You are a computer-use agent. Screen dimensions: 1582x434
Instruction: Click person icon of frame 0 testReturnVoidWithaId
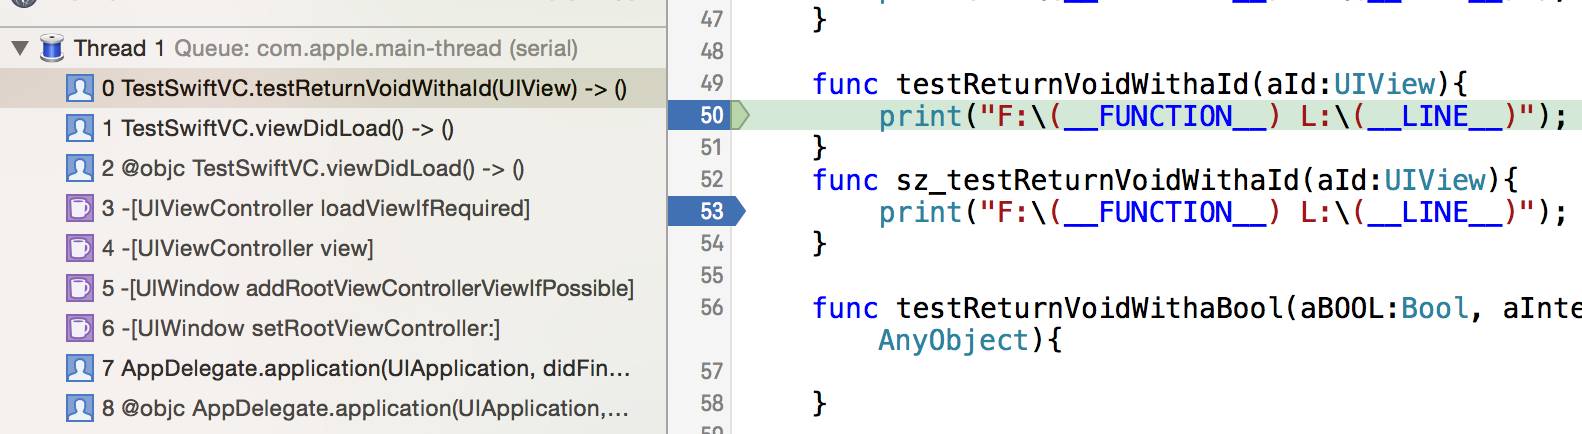coord(79,88)
